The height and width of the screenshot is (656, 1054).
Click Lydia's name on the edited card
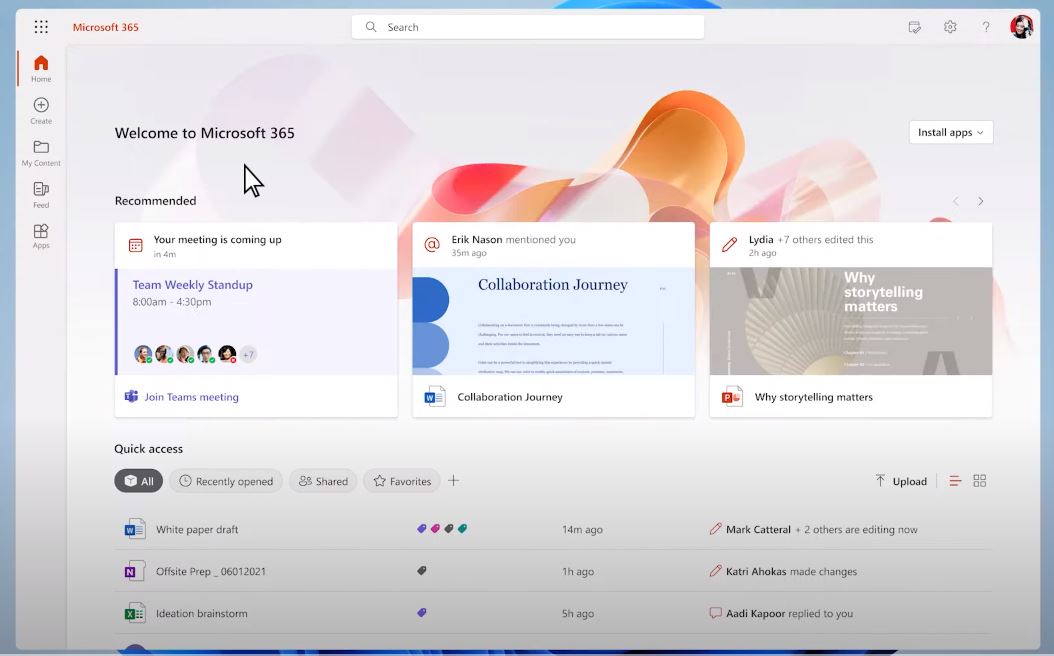(761, 239)
